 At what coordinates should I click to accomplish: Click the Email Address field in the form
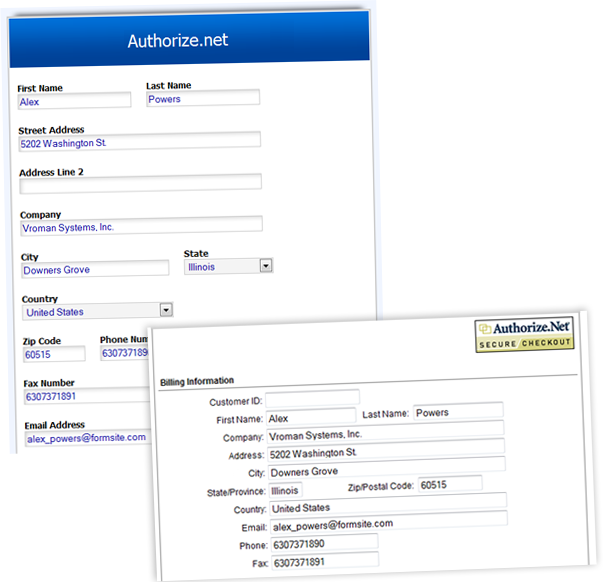[88, 438]
